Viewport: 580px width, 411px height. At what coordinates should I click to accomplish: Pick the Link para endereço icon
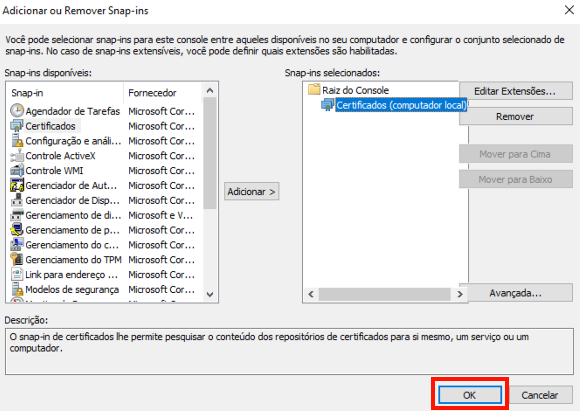tap(17, 274)
